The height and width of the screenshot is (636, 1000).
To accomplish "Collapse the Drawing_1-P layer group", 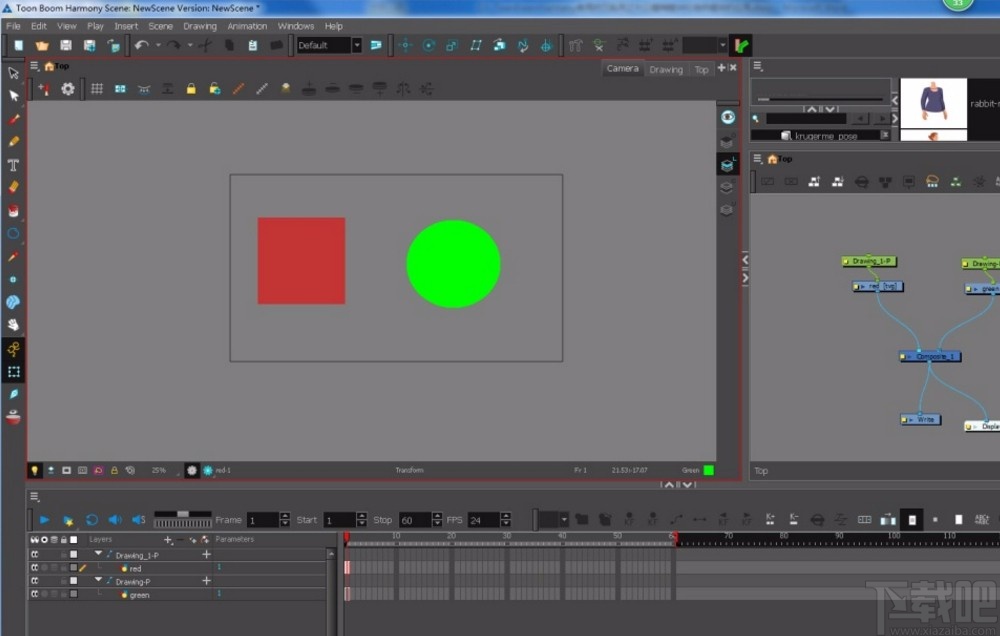I will pyautogui.click(x=98, y=555).
